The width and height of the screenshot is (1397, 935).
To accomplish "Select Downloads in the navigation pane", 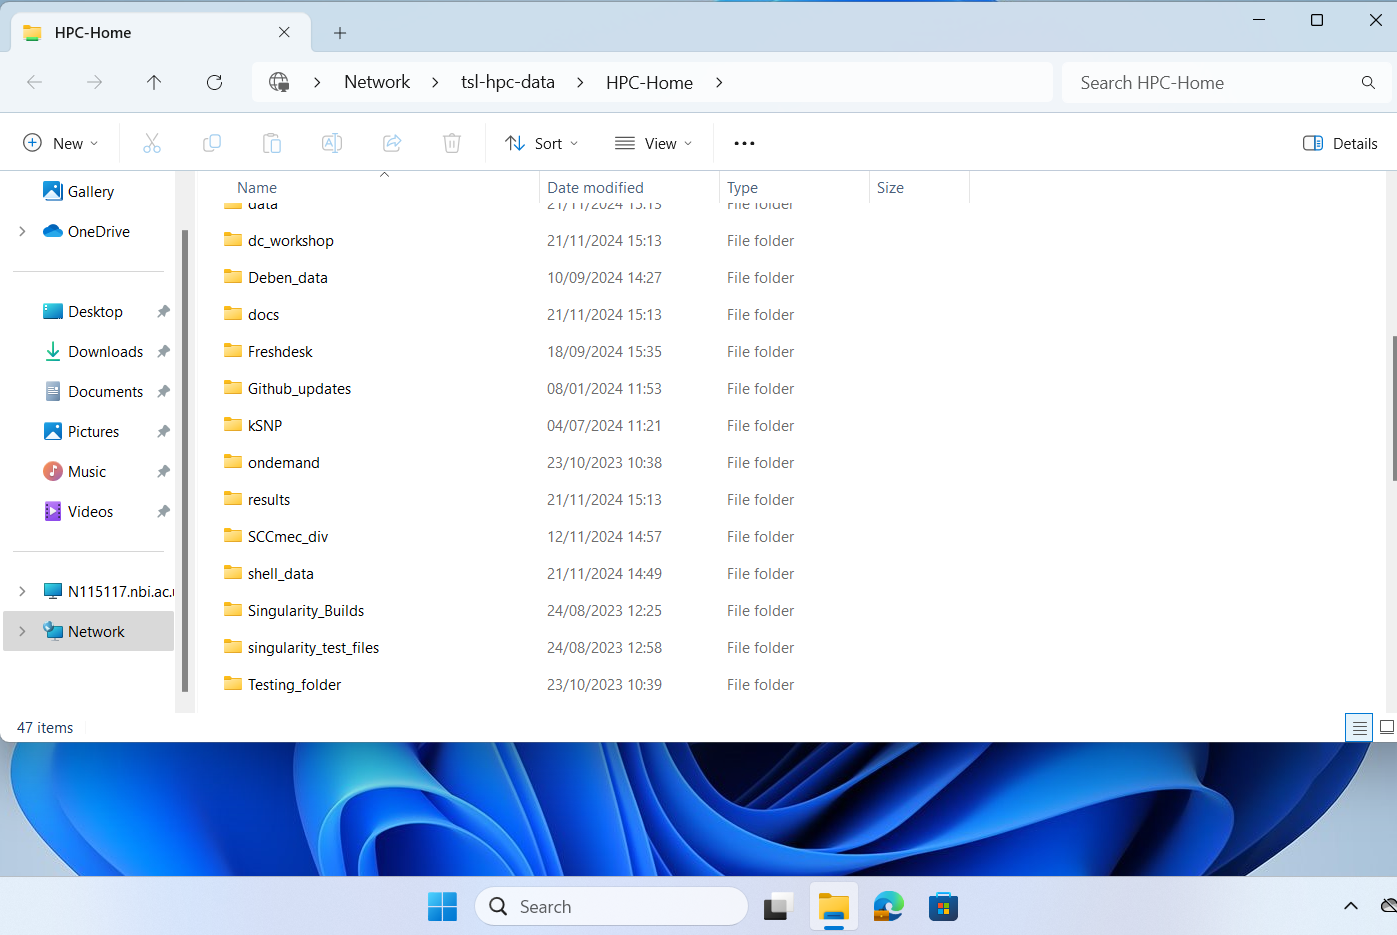I will point(105,351).
